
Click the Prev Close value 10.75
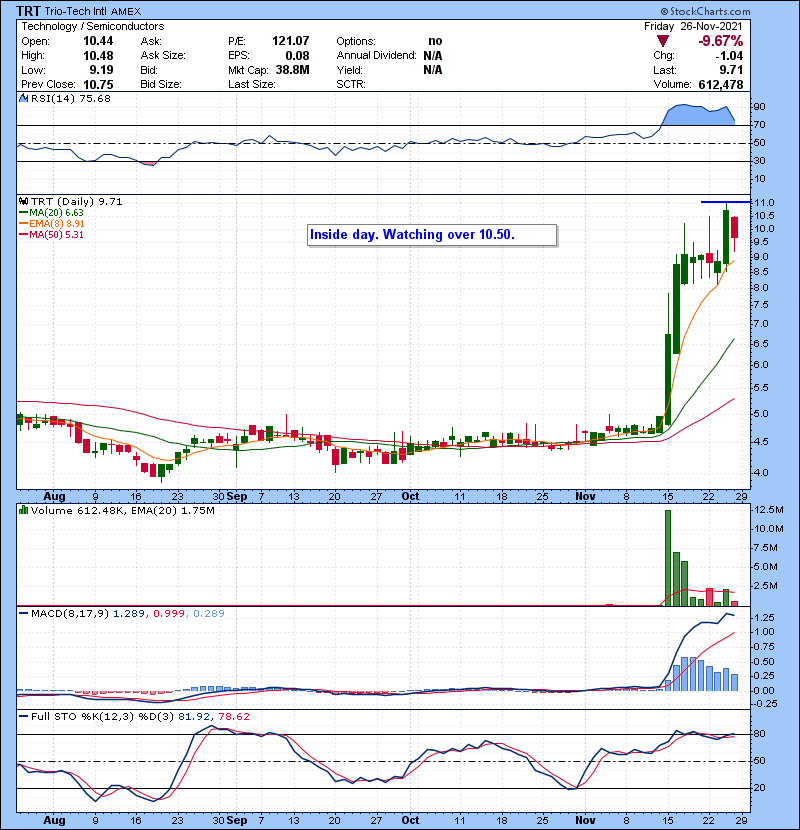pos(98,85)
